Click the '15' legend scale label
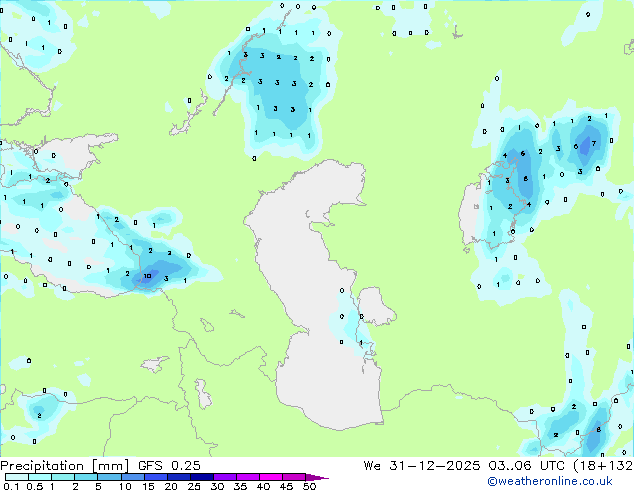The image size is (634, 490). pos(148,486)
